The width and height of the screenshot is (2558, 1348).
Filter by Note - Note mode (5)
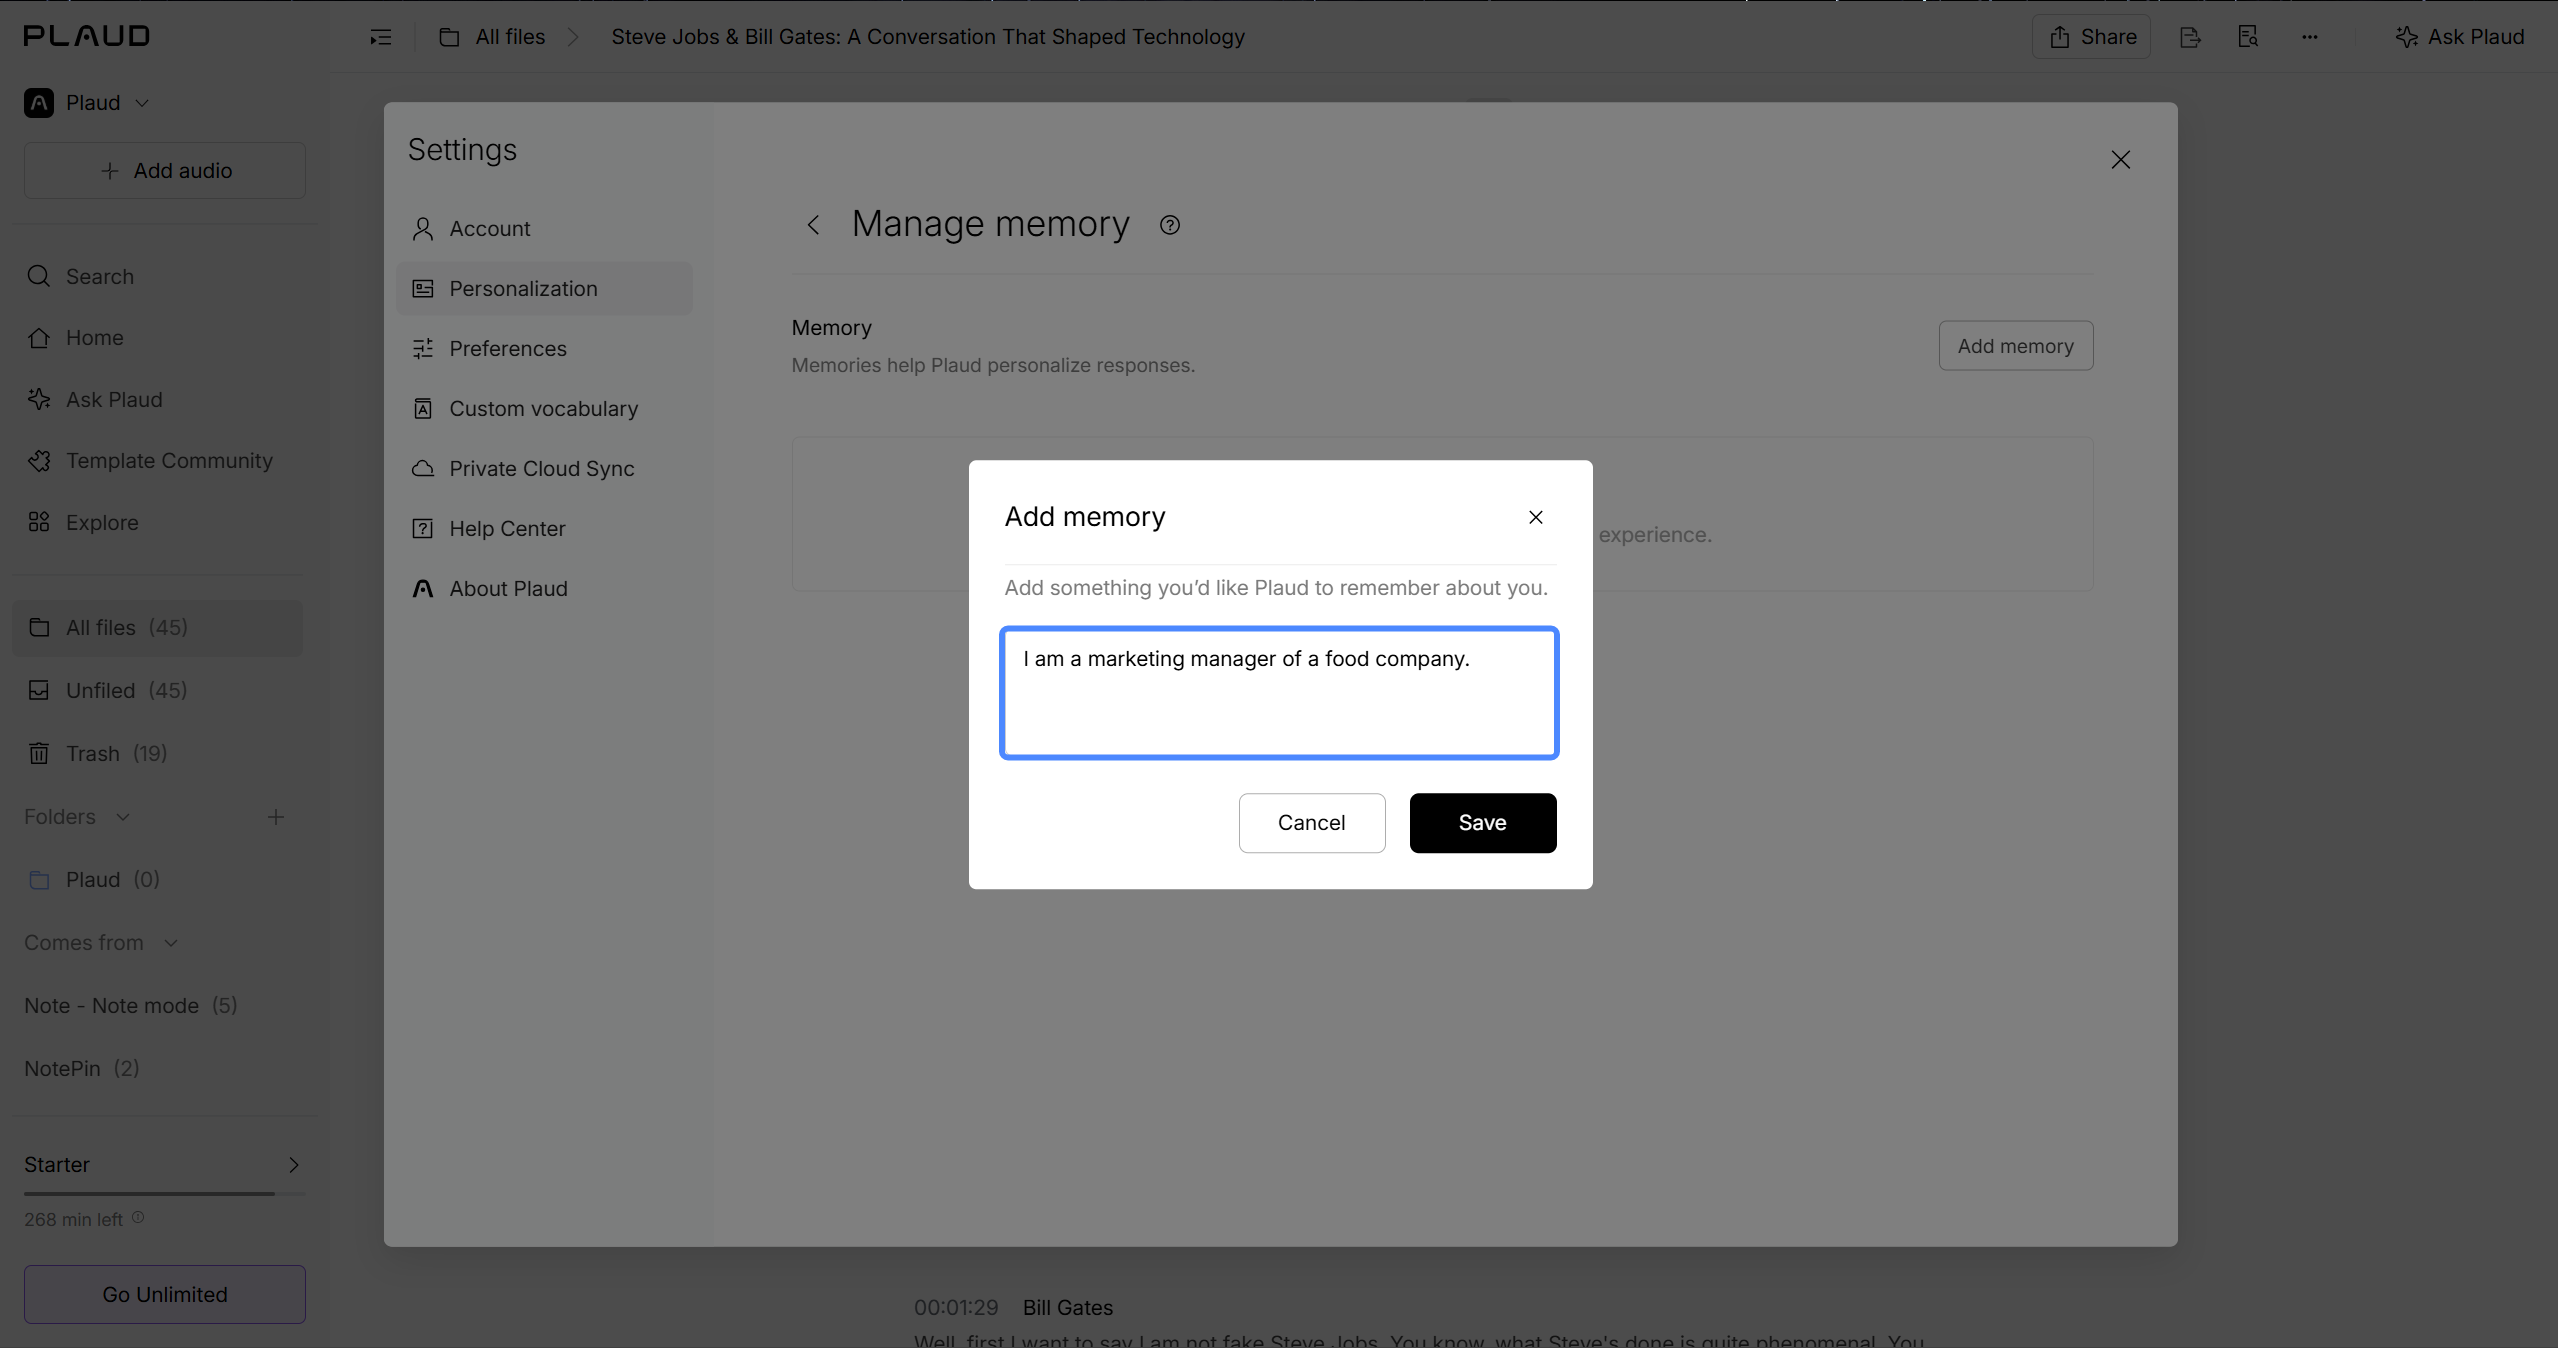(x=131, y=1006)
